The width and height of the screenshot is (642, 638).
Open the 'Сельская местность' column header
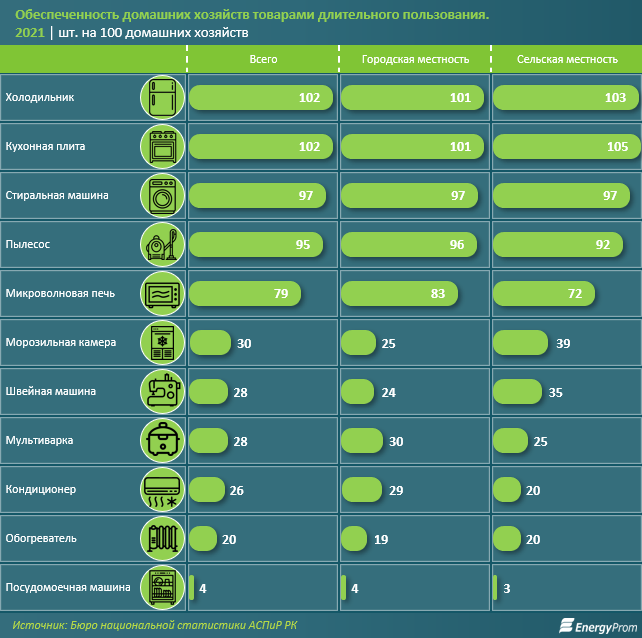pos(567,59)
